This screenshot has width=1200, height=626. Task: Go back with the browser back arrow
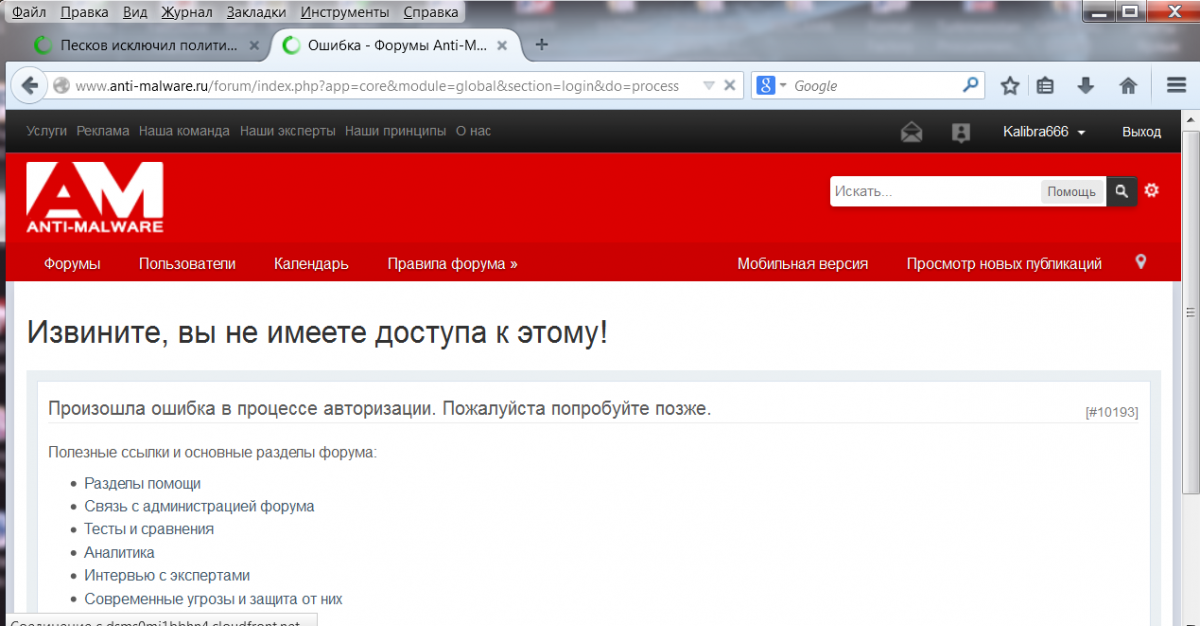click(x=28, y=85)
